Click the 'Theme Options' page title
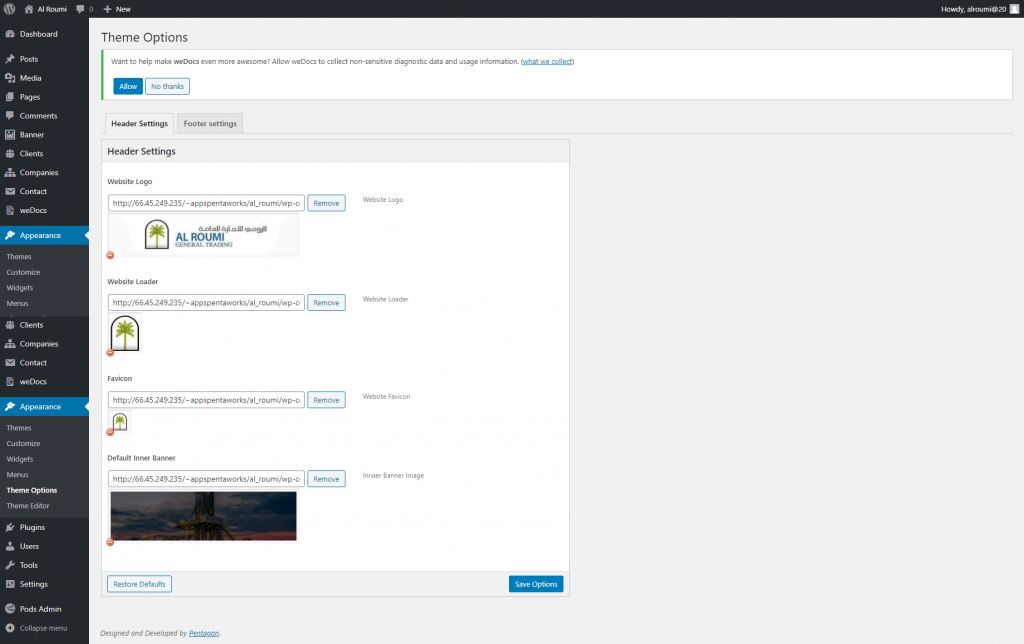This screenshot has width=1024, height=644. [x=144, y=38]
